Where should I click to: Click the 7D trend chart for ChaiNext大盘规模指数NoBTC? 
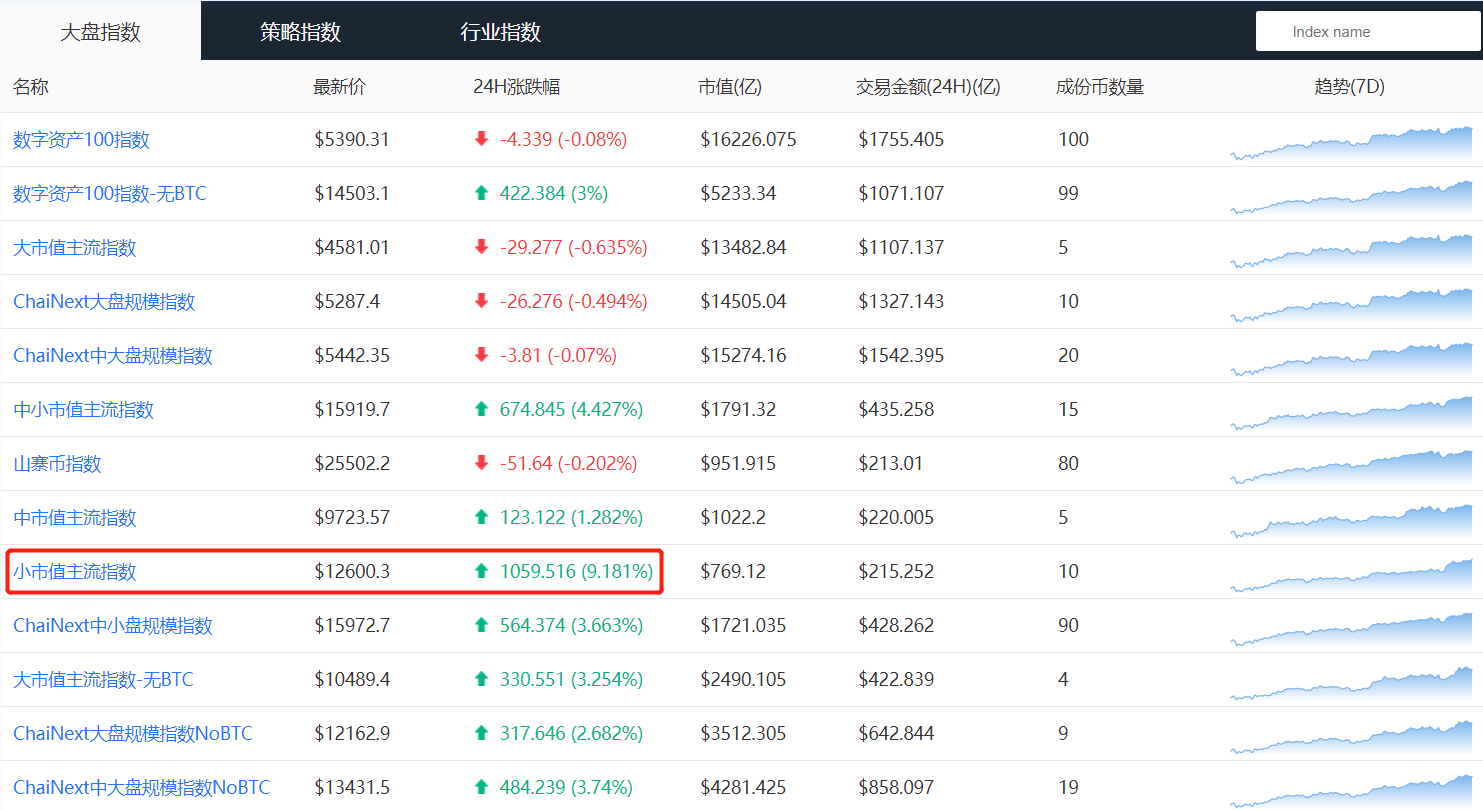tap(1351, 737)
